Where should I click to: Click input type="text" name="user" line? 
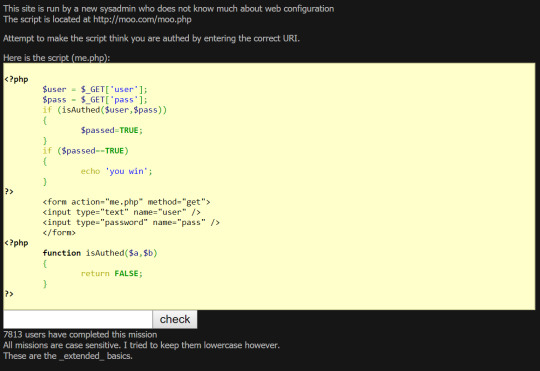click(x=122, y=212)
